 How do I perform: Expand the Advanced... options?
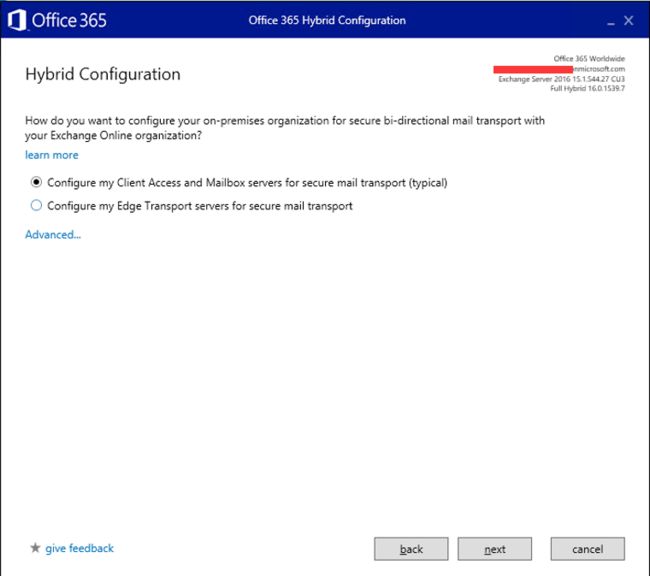coord(53,234)
